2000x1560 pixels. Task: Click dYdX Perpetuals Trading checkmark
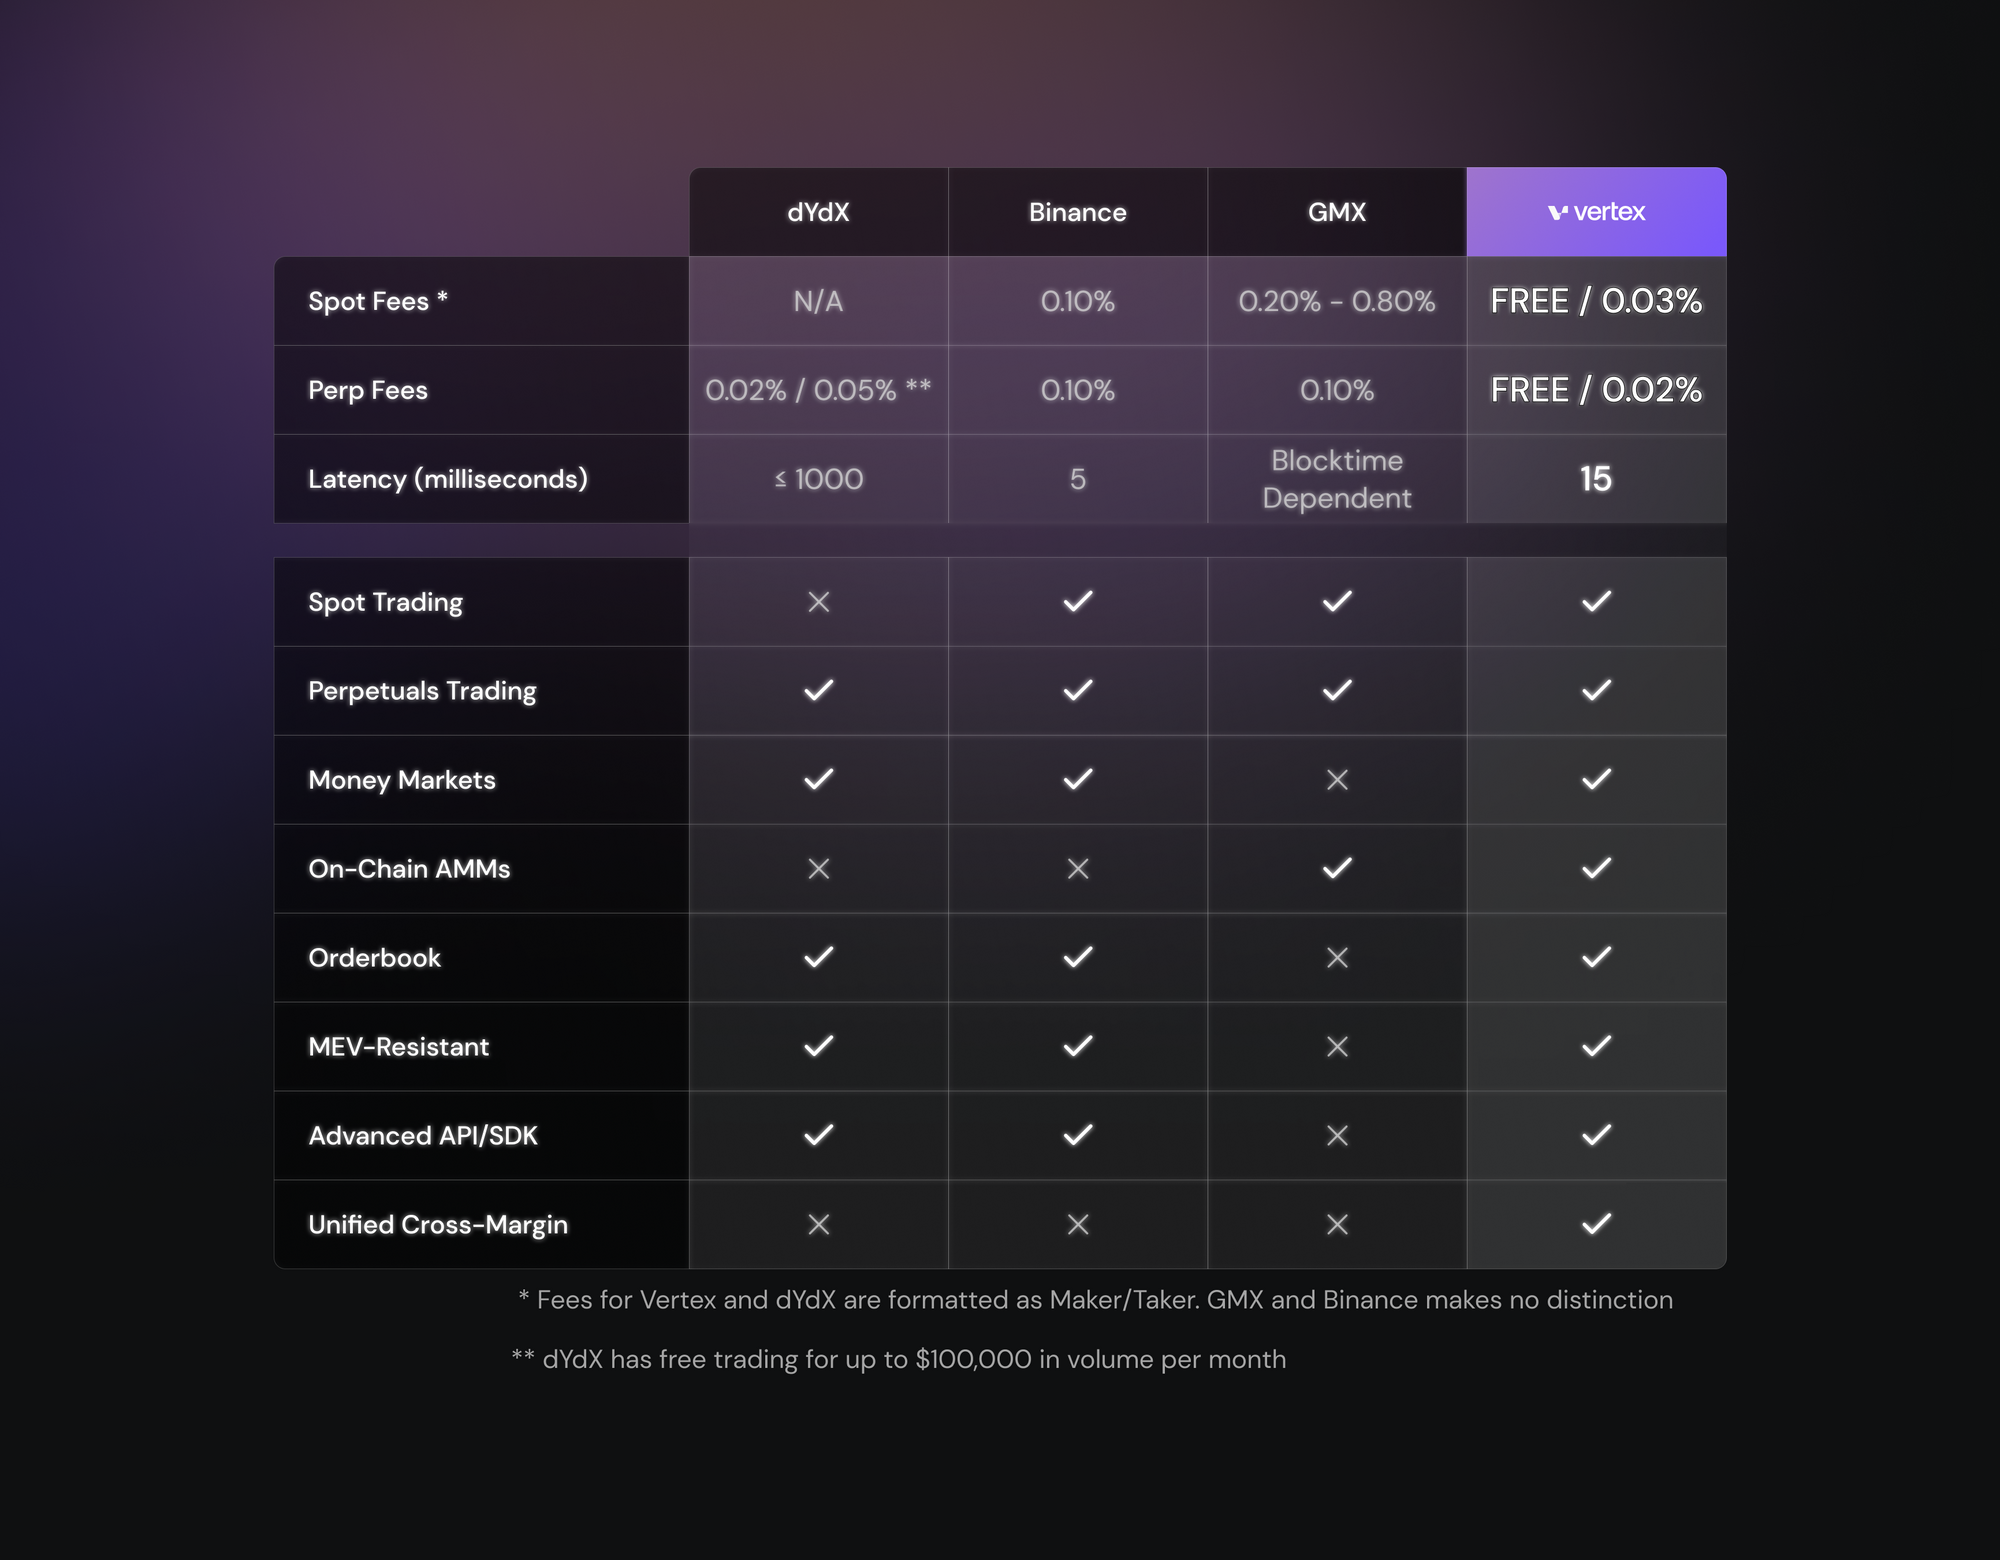tap(818, 691)
